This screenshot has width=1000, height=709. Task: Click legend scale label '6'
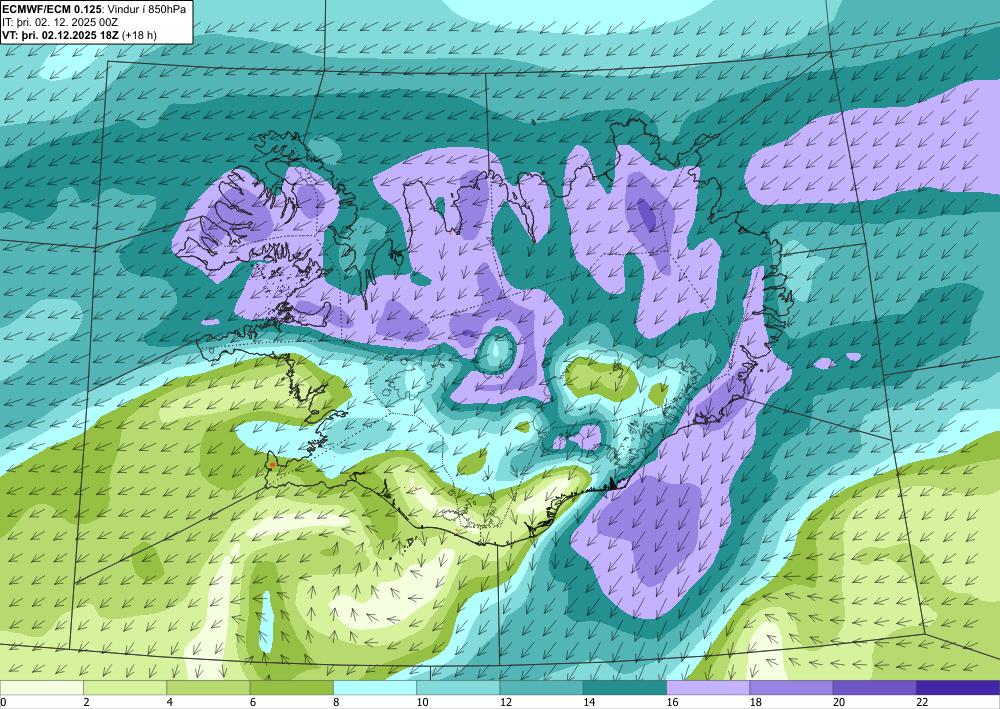pyautogui.click(x=253, y=702)
